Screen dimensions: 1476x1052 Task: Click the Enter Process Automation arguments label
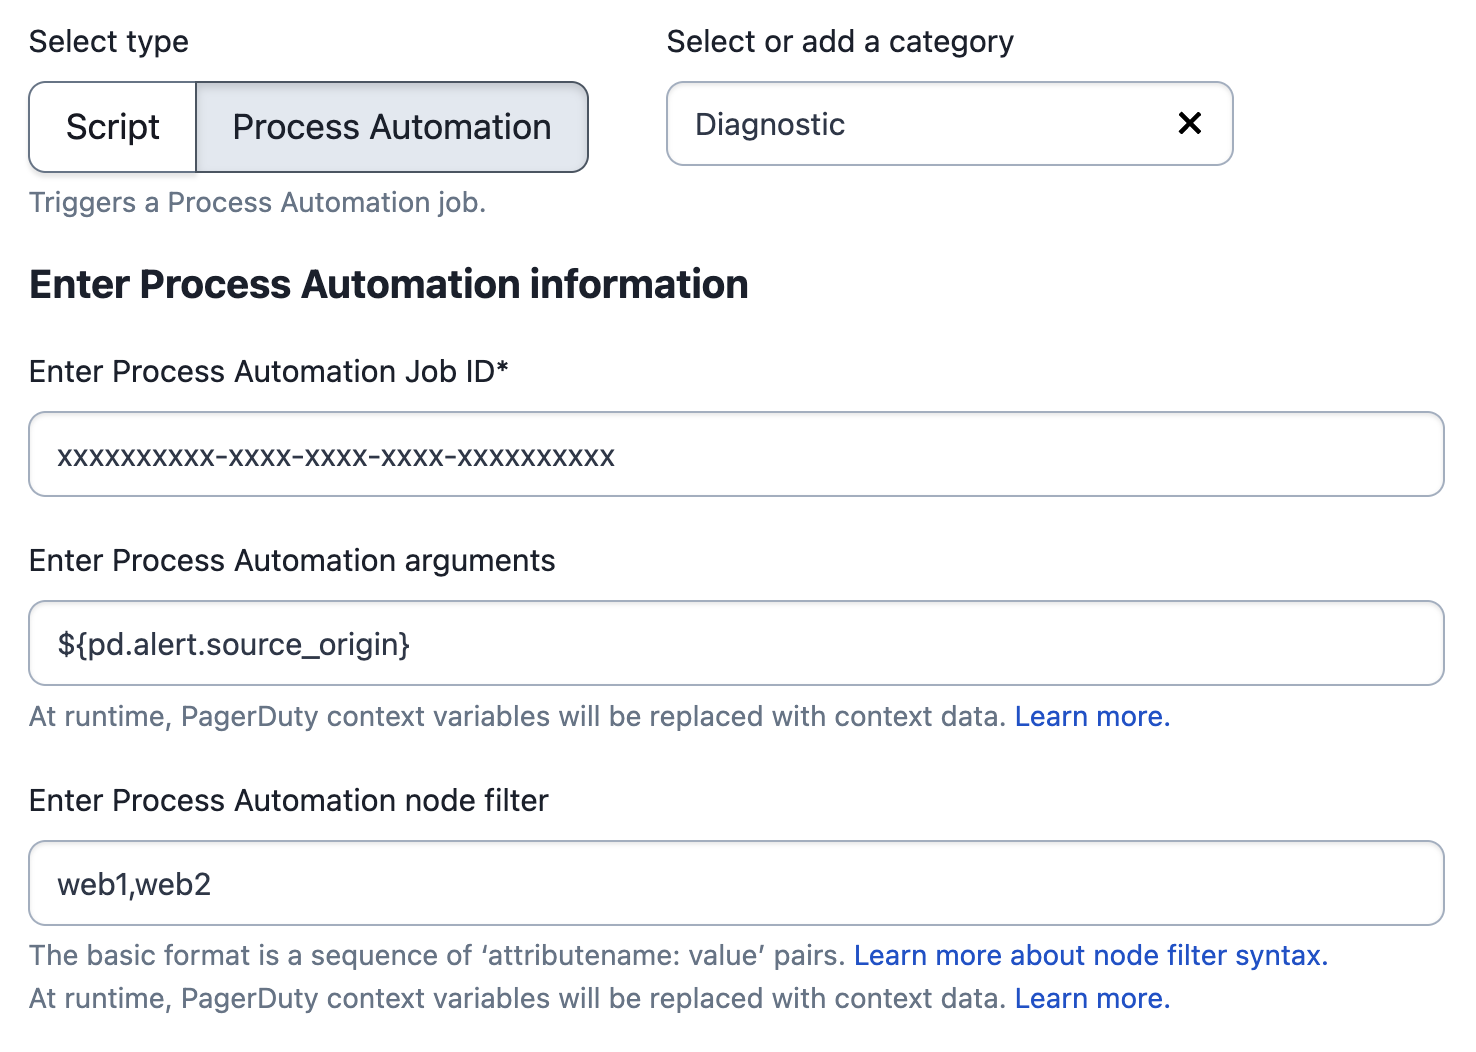[x=292, y=561]
